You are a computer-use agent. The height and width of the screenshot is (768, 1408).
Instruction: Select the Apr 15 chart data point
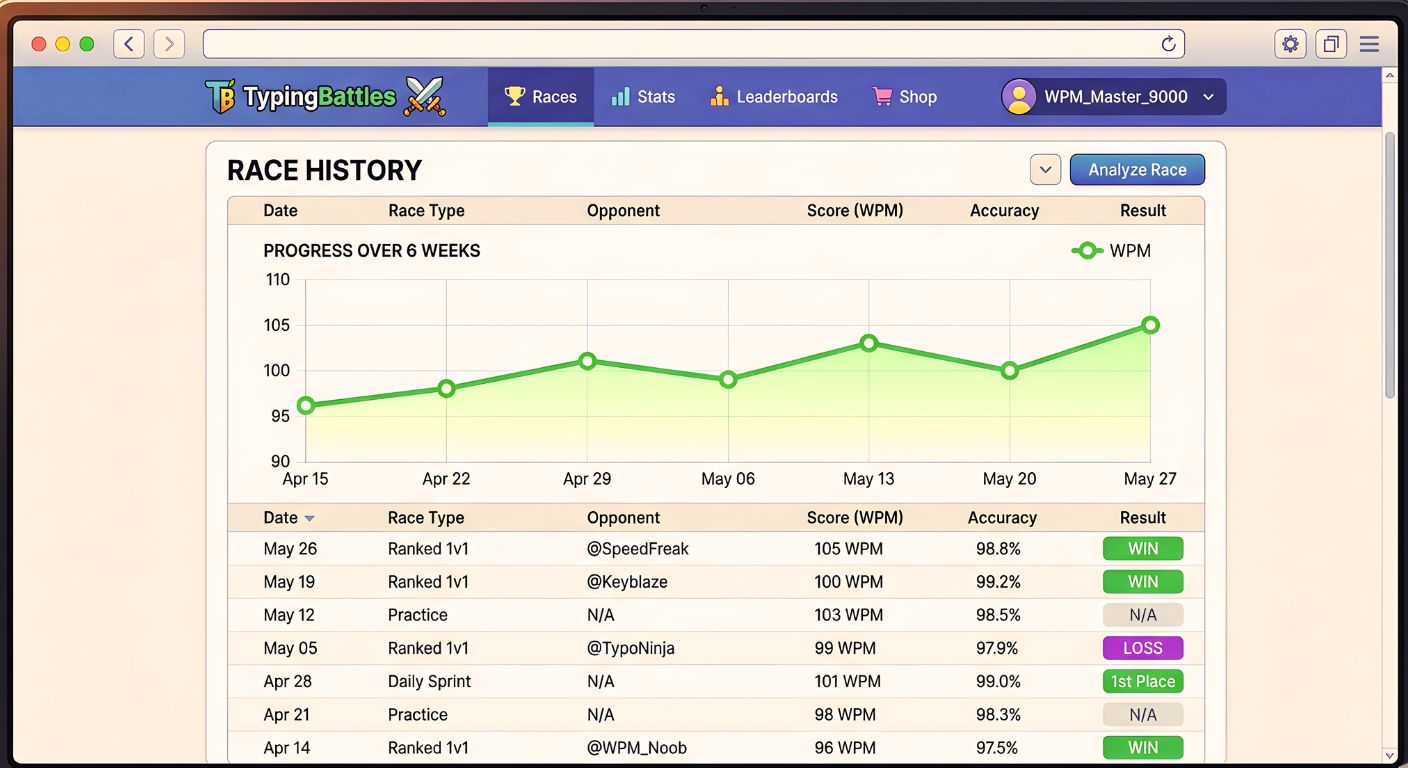306,406
